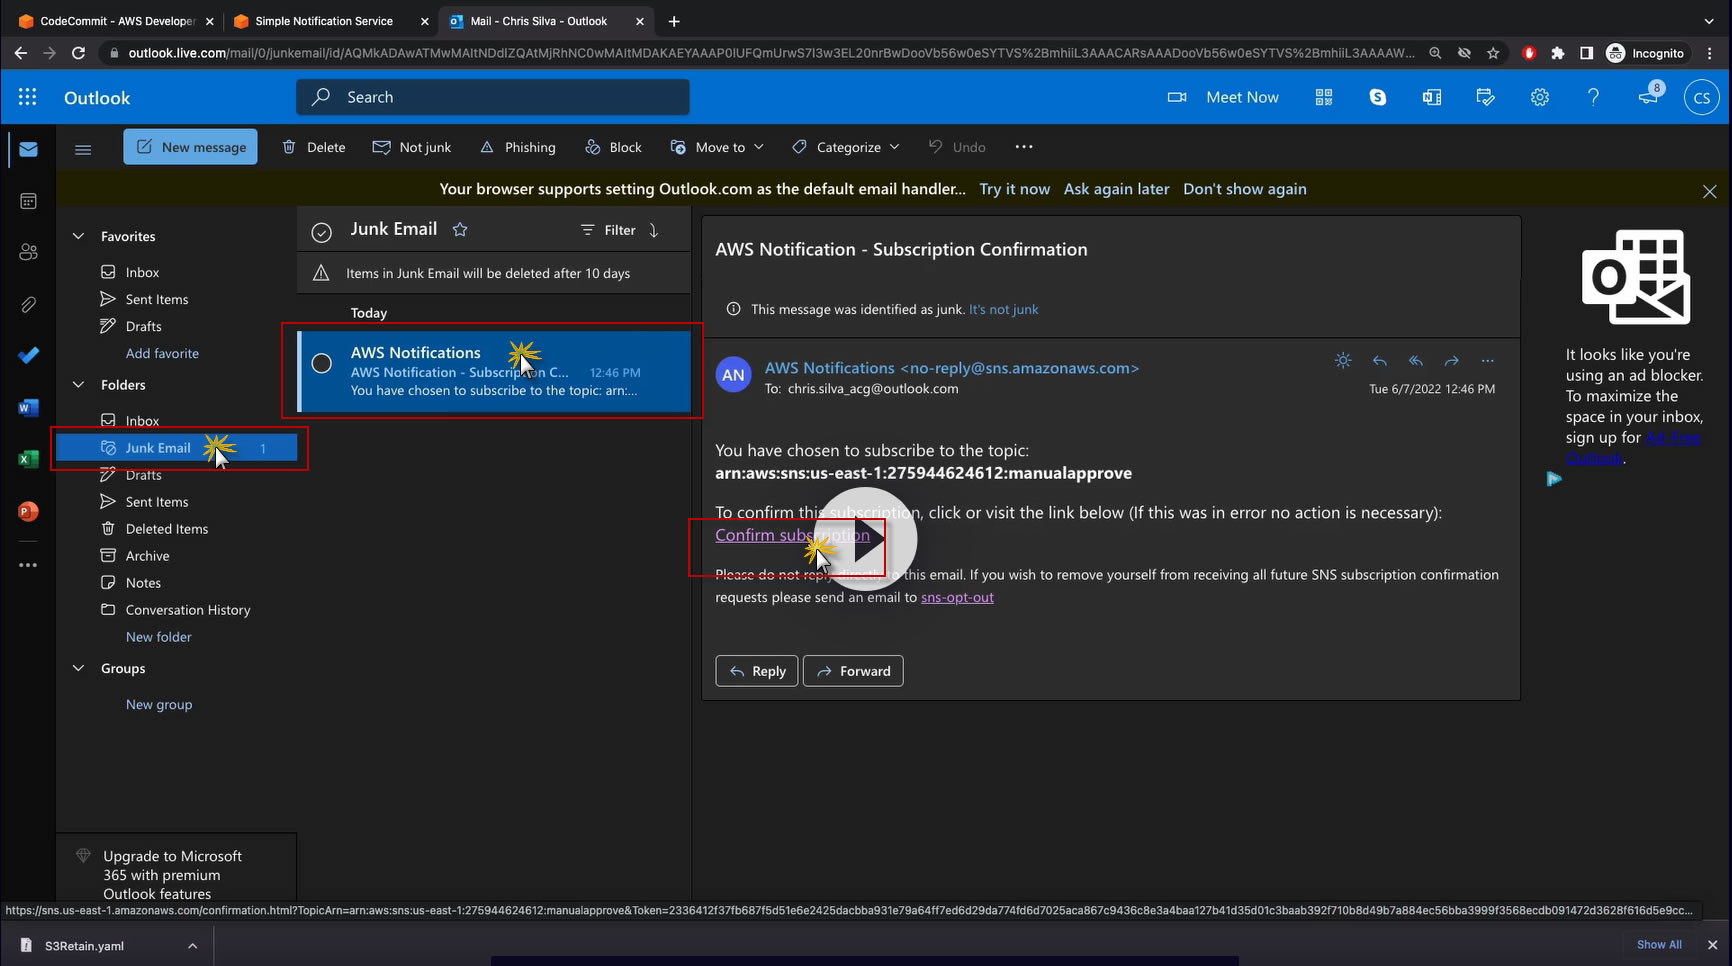Show more apps in left rail

tap(28, 565)
